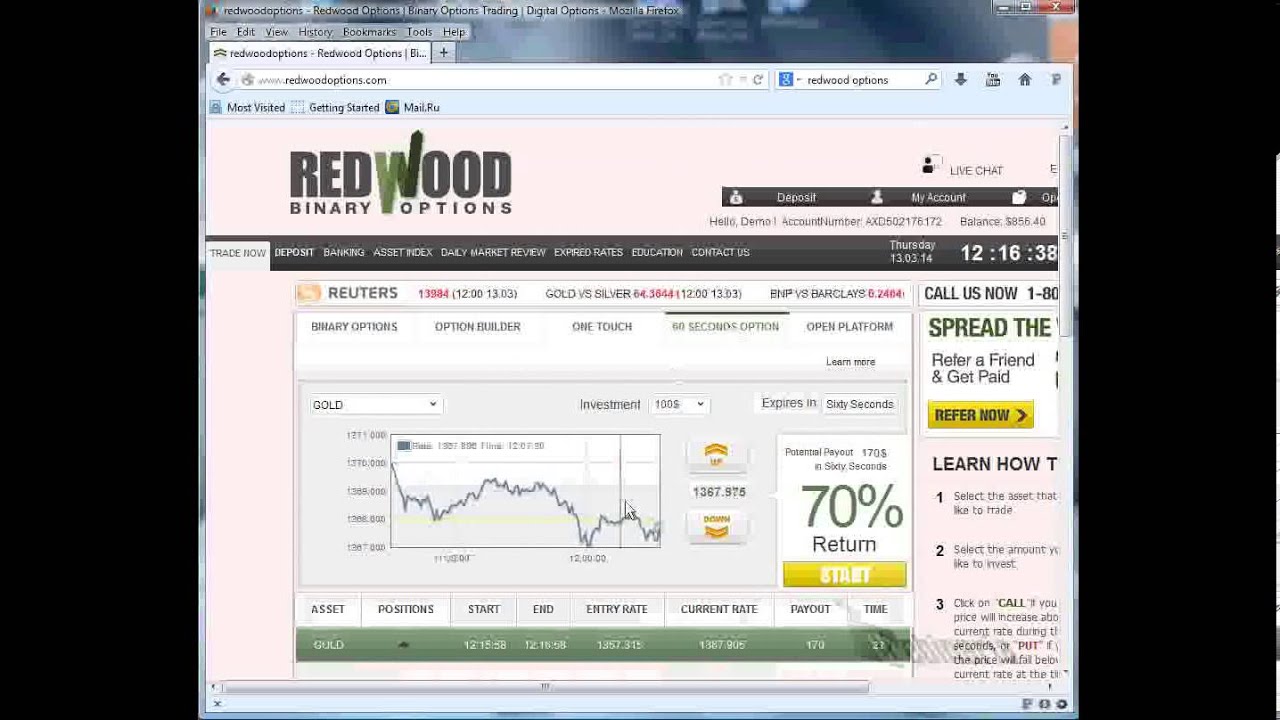This screenshot has width=1280, height=720.
Task: Open the search engine selector arrow
Action: [798, 80]
